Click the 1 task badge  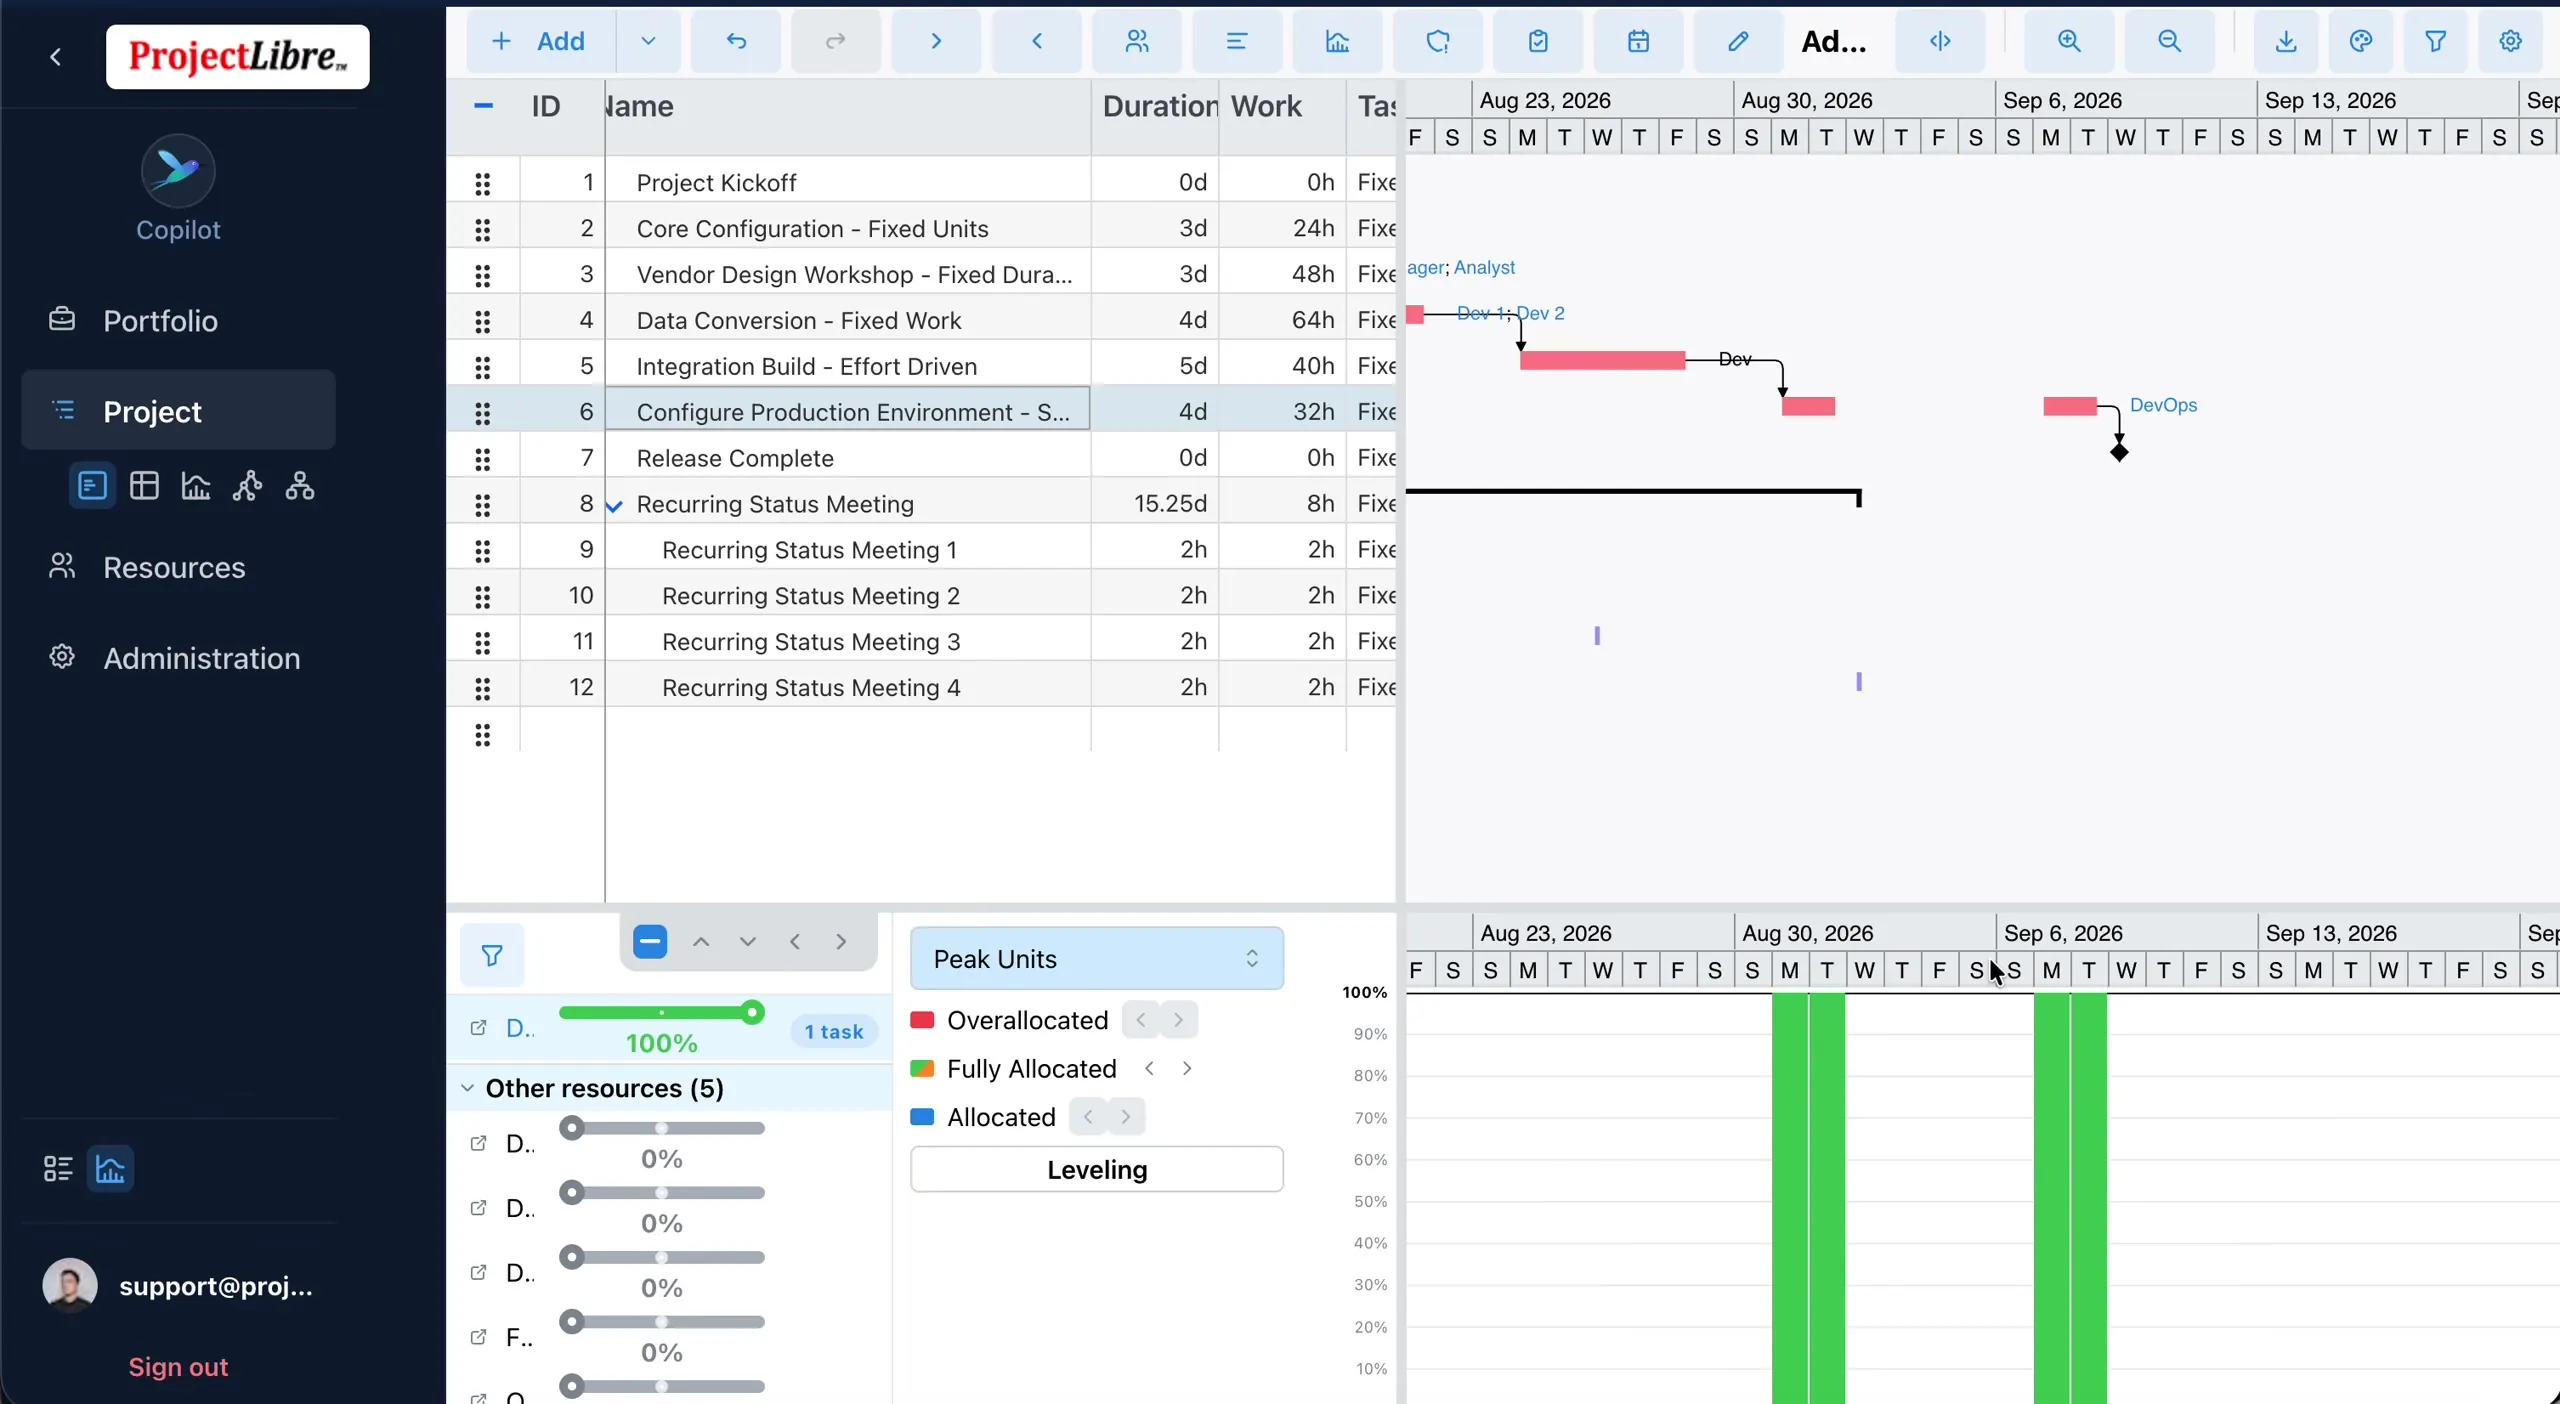[x=833, y=1031]
